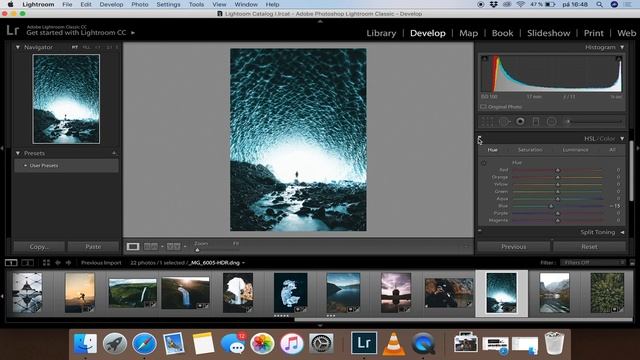Open Grid view from filmstrip bar
This screenshot has width=640, height=360.
click(x=46, y=263)
